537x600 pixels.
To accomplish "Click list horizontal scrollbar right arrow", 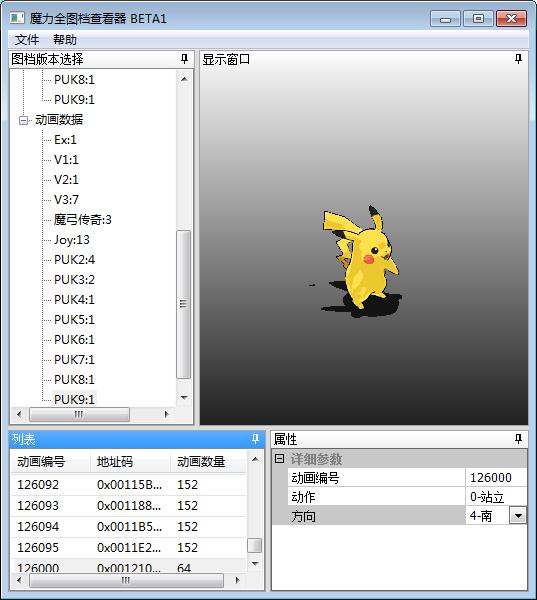I will (237, 580).
